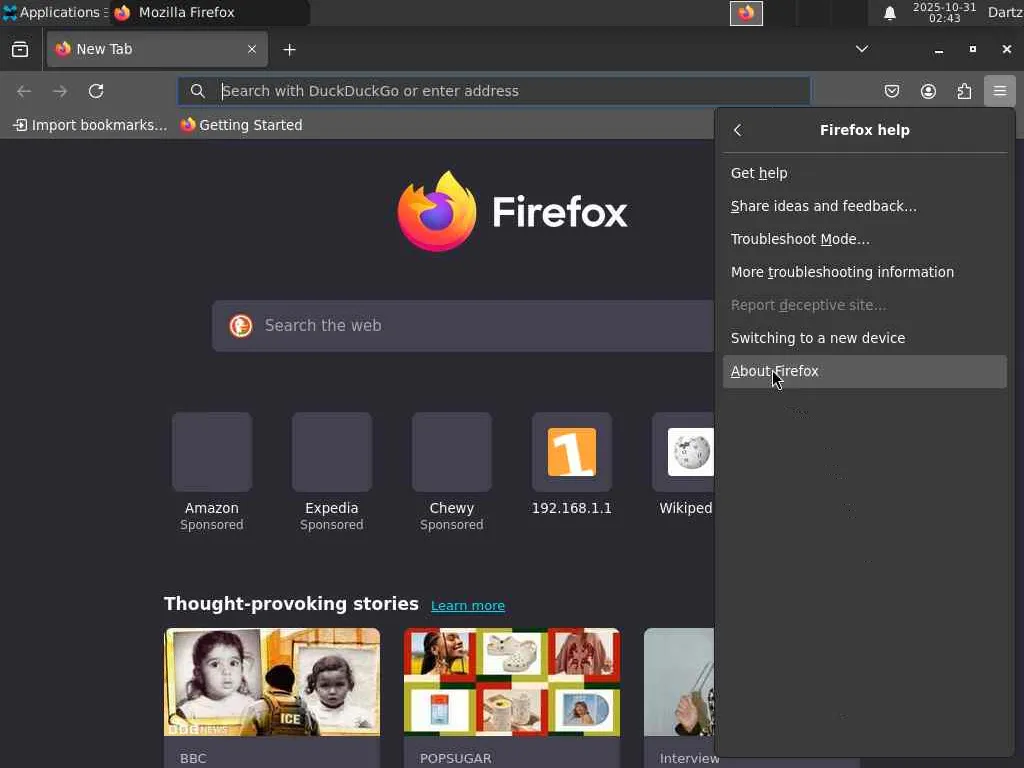Click the Learn more link
The image size is (1024, 768).
[468, 606]
